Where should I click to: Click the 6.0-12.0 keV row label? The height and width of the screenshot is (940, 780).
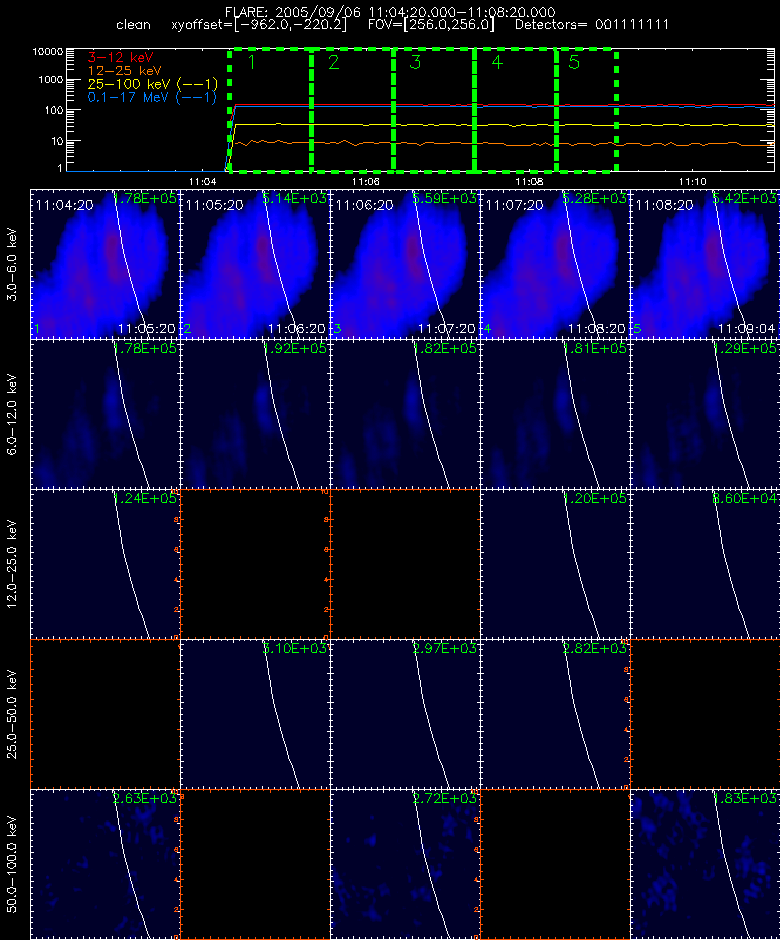point(11,414)
